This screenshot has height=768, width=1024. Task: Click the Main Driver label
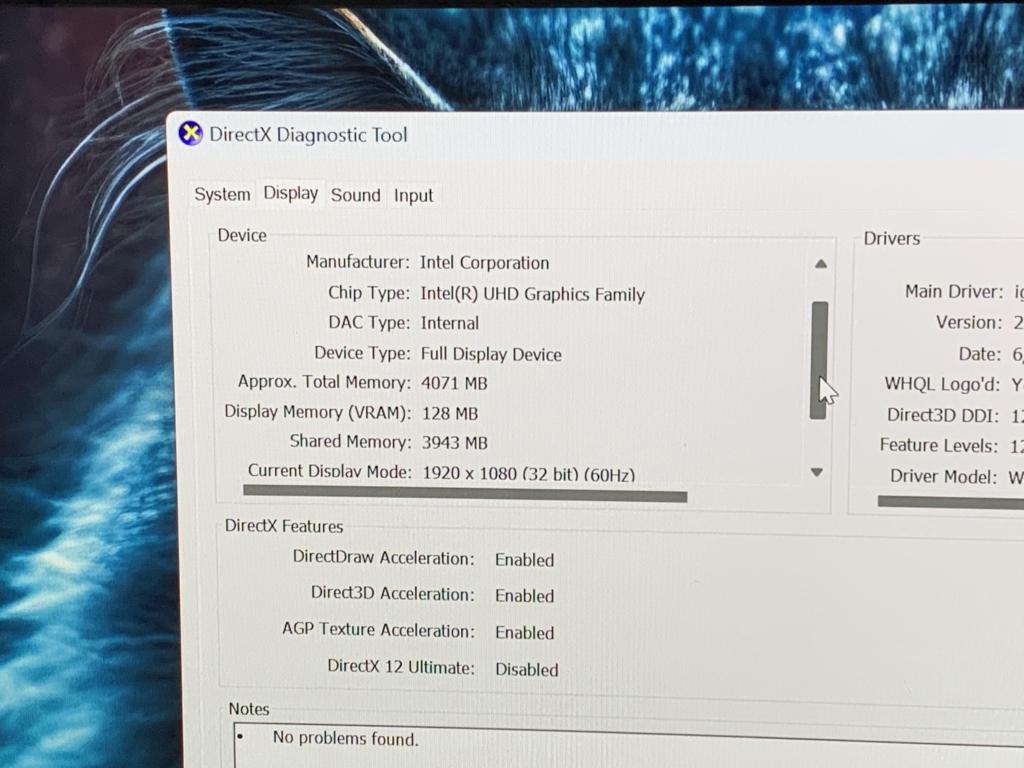pyautogui.click(x=954, y=292)
